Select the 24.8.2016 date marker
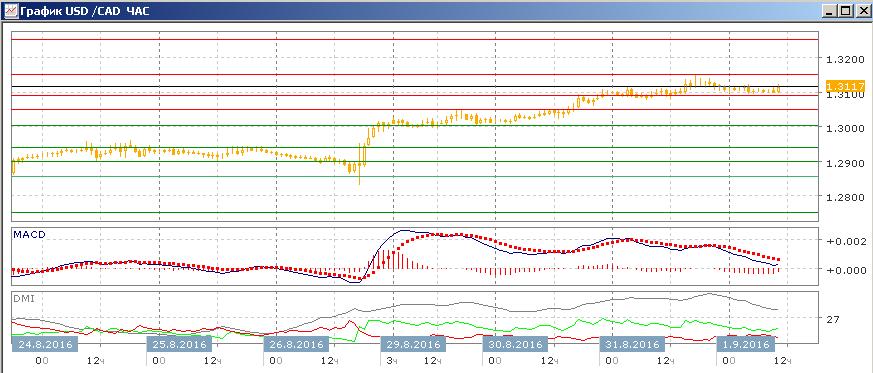The height and width of the screenshot is (373, 873). tap(46, 344)
